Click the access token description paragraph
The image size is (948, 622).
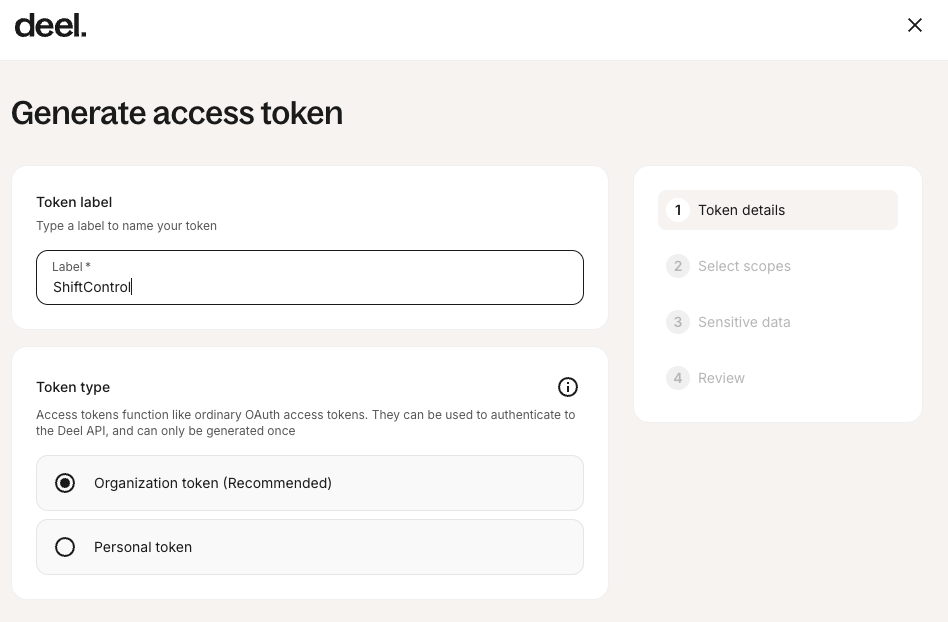[x=305, y=422]
